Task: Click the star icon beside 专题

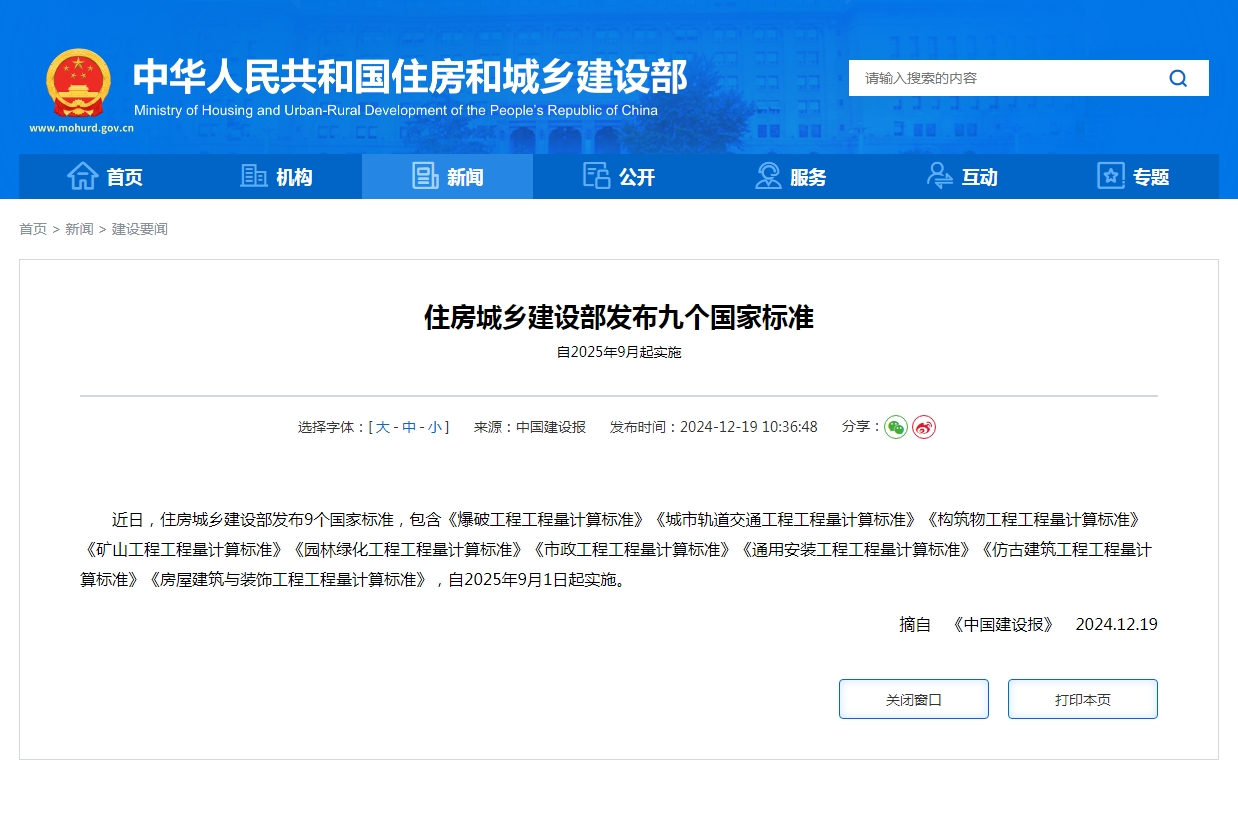Action: click(1110, 176)
